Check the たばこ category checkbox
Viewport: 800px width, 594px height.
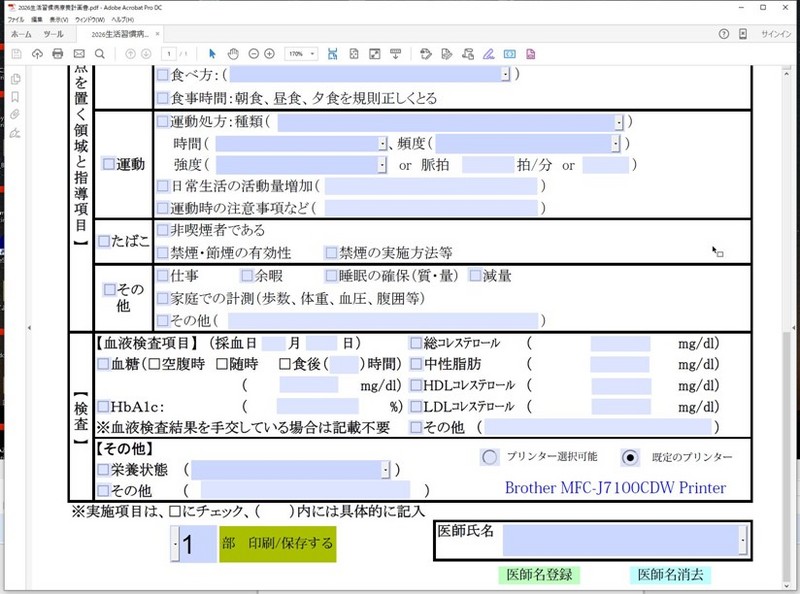pyautogui.click(x=104, y=241)
